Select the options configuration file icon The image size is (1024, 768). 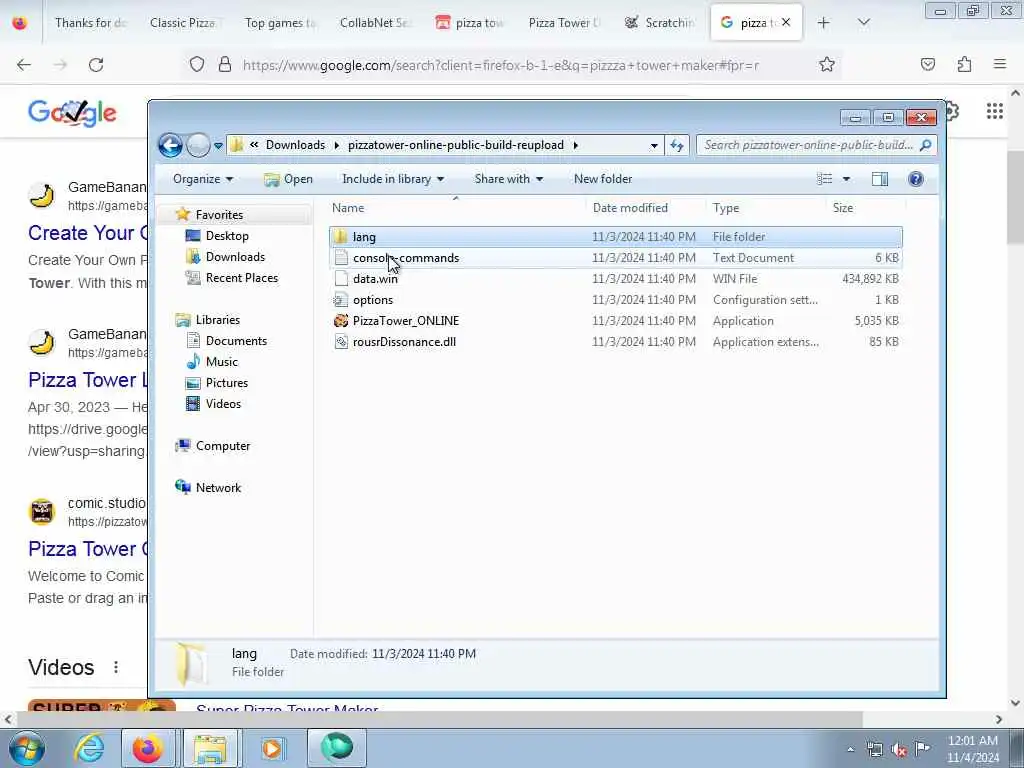pyautogui.click(x=340, y=300)
